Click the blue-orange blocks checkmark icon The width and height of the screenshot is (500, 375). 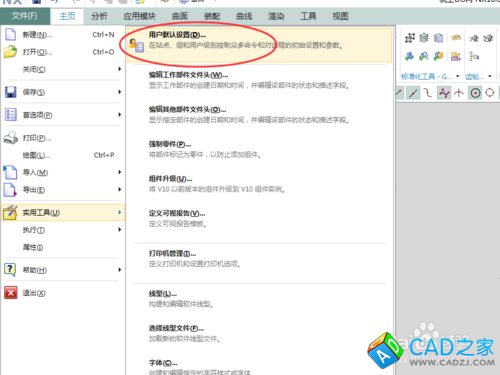[x=439, y=56]
